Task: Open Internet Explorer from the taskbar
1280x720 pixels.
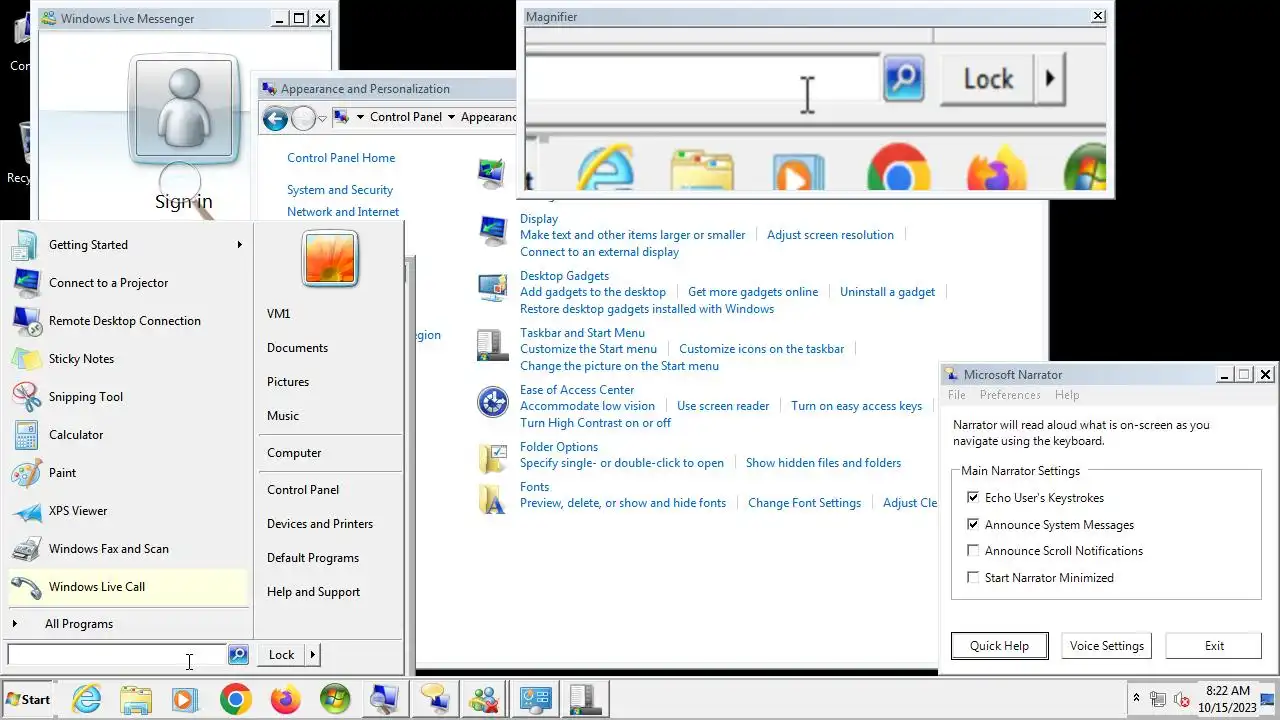Action: click(87, 699)
